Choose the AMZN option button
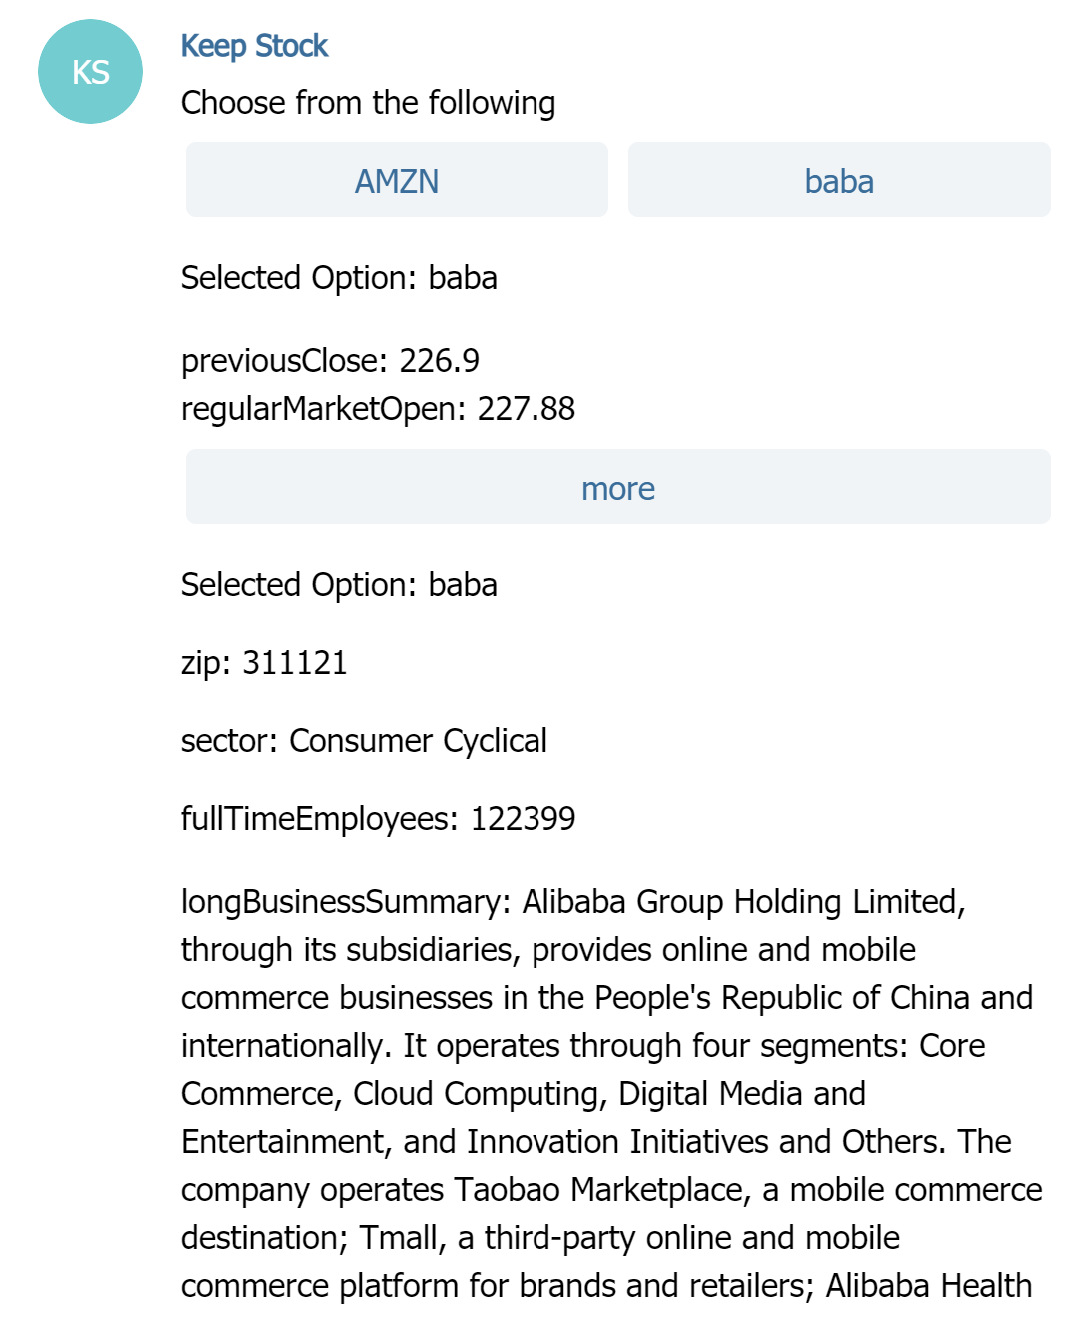Image resolution: width=1075 pixels, height=1332 pixels. coord(396,181)
